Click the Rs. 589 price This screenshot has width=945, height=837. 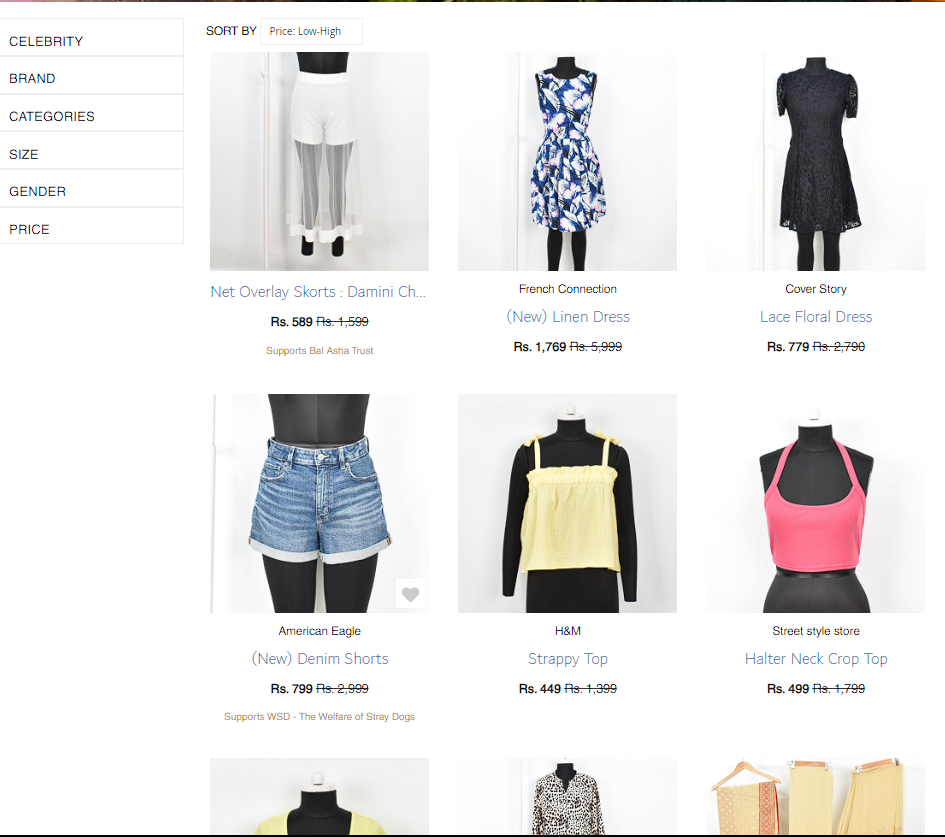292,322
